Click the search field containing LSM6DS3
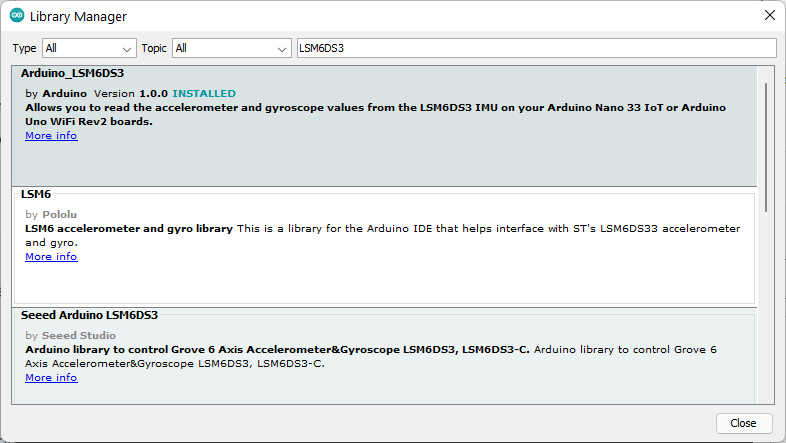Image resolution: width=786 pixels, height=443 pixels. click(x=536, y=48)
